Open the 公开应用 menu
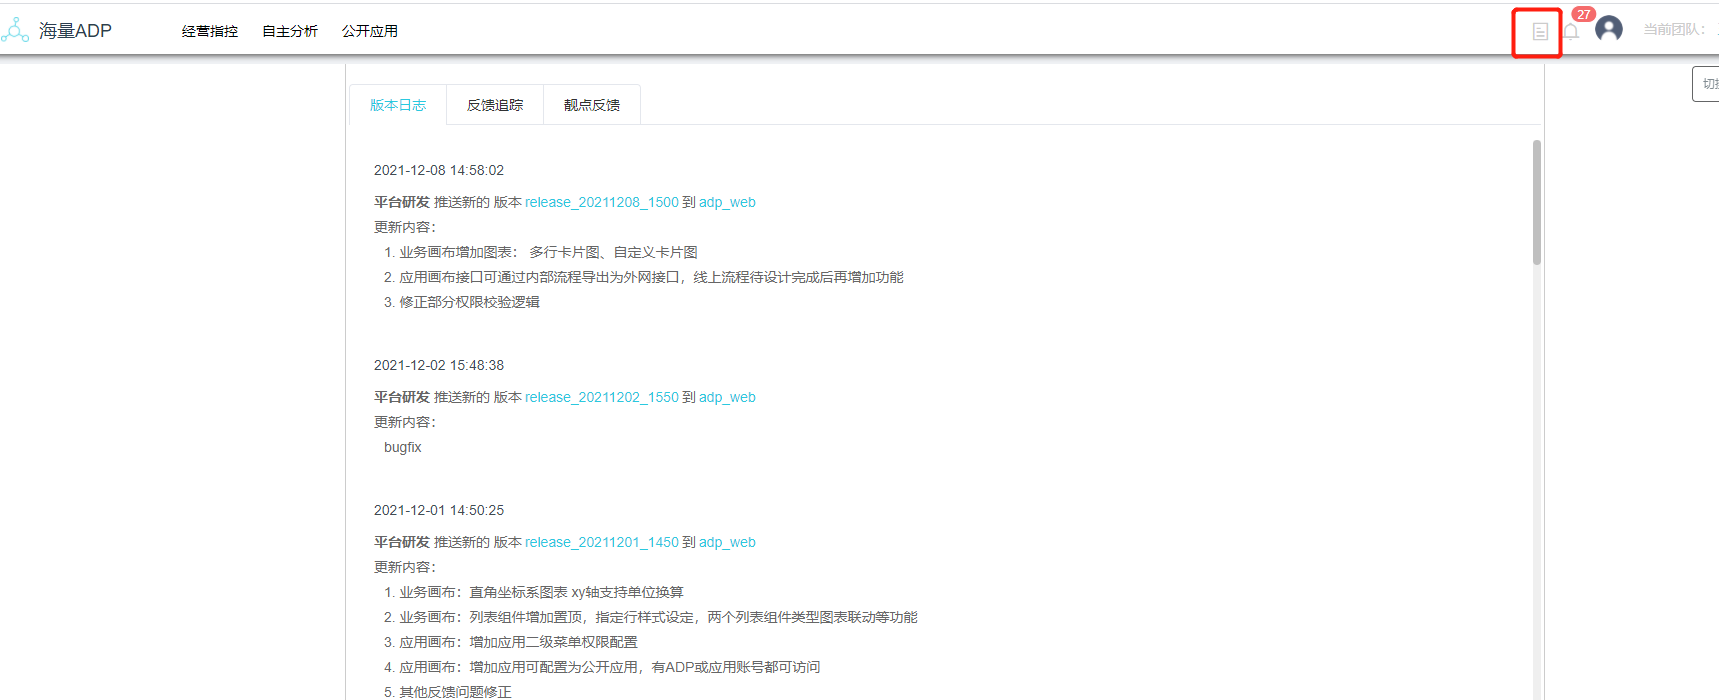1719x700 pixels. point(370,31)
